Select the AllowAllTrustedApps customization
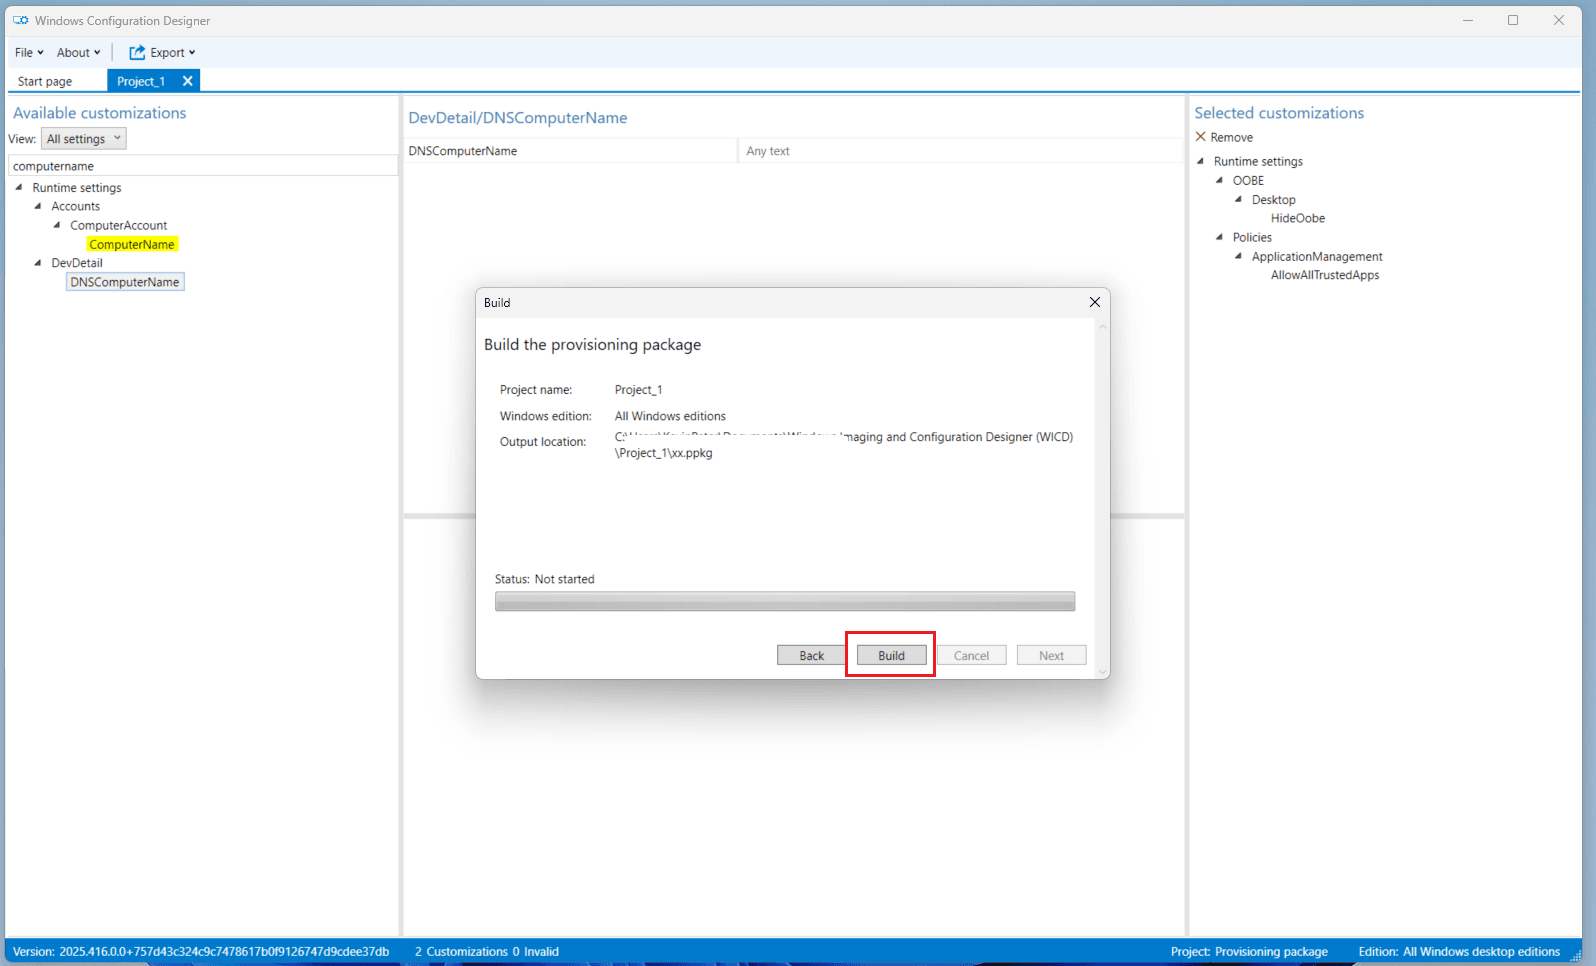 (x=1325, y=275)
